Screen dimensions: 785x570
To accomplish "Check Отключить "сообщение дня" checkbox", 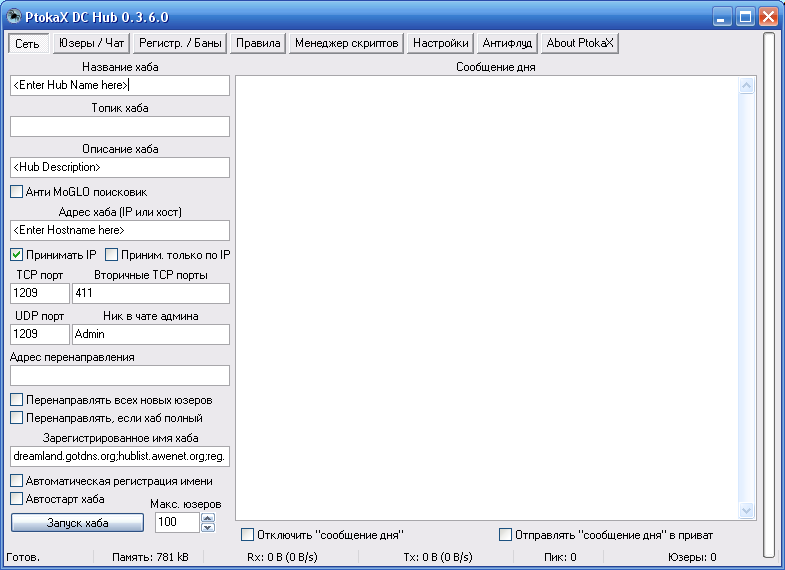I will pos(247,535).
